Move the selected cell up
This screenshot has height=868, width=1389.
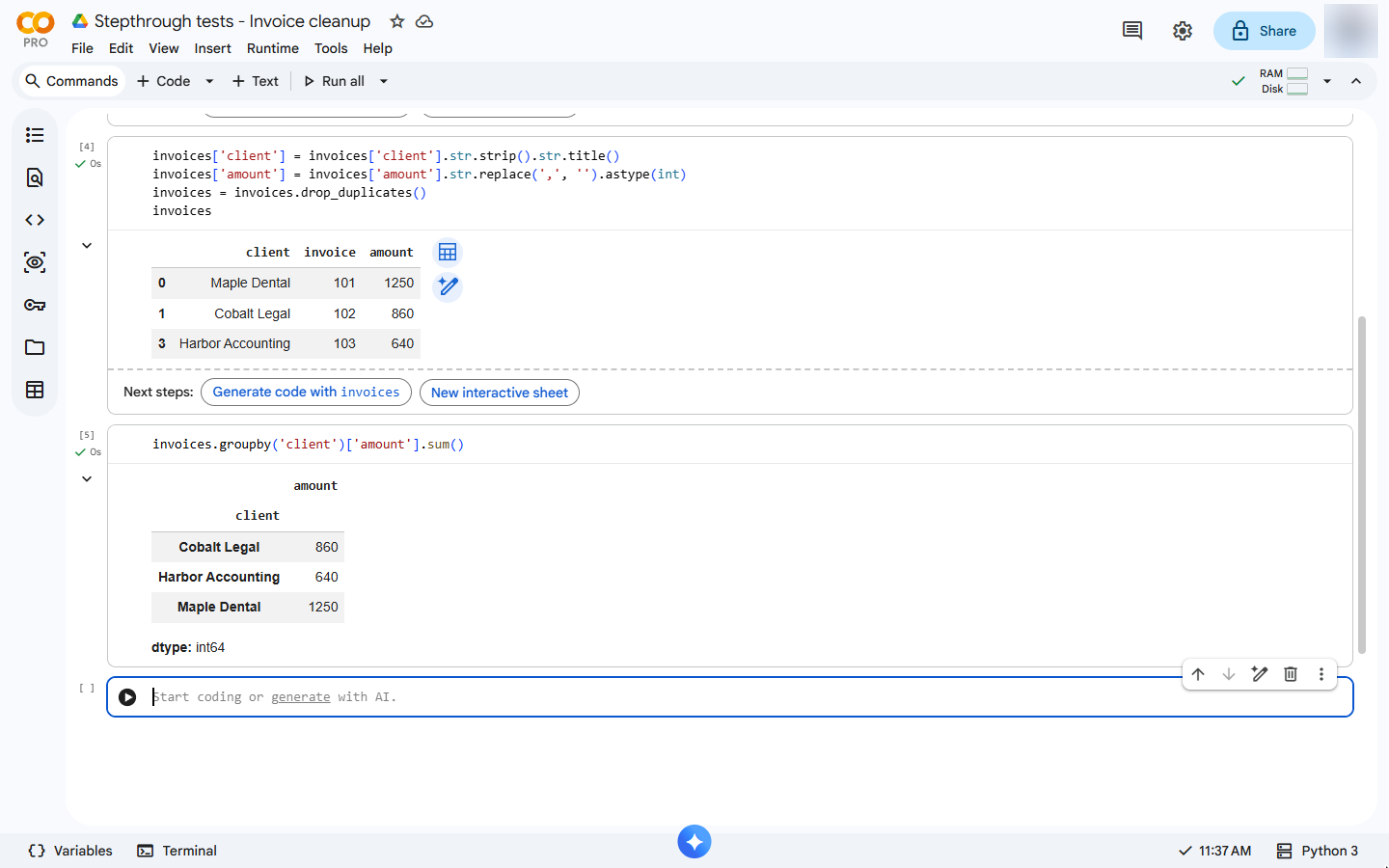coord(1198,674)
